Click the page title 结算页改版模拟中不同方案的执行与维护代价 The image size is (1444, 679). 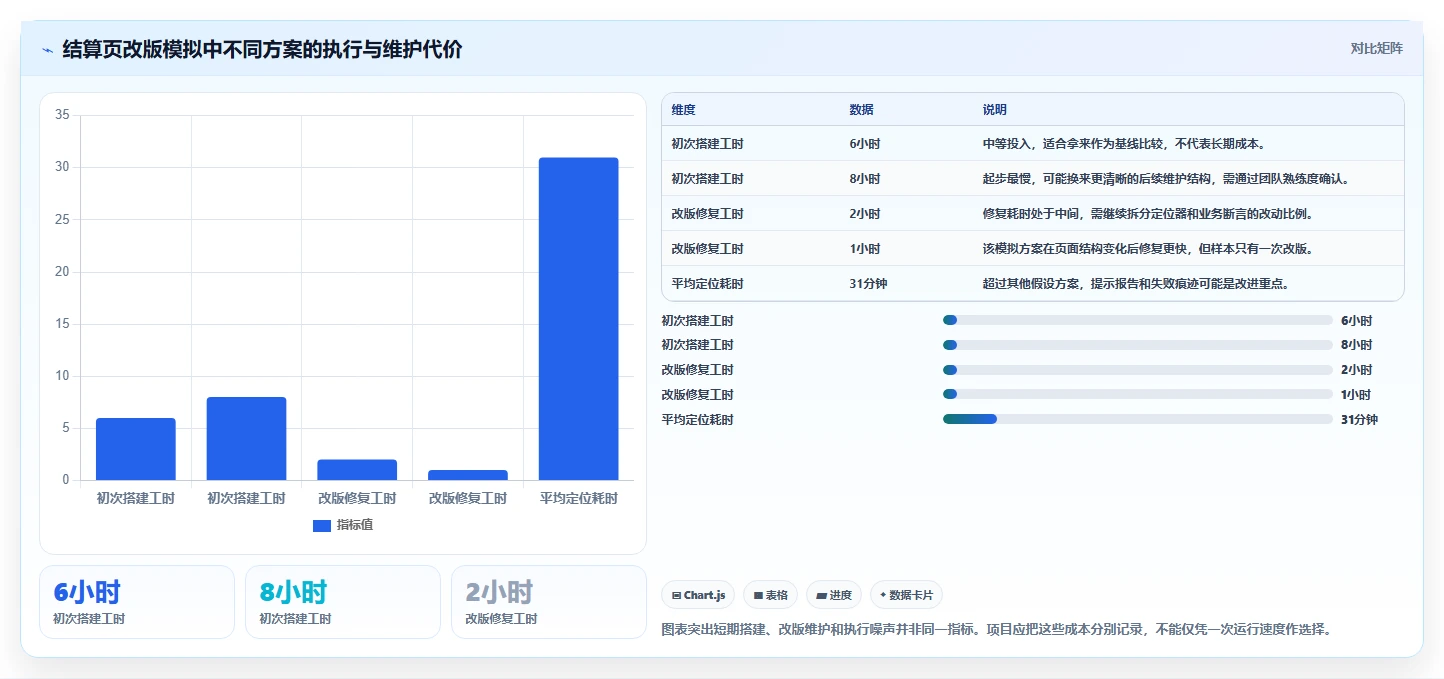[x=262, y=49]
